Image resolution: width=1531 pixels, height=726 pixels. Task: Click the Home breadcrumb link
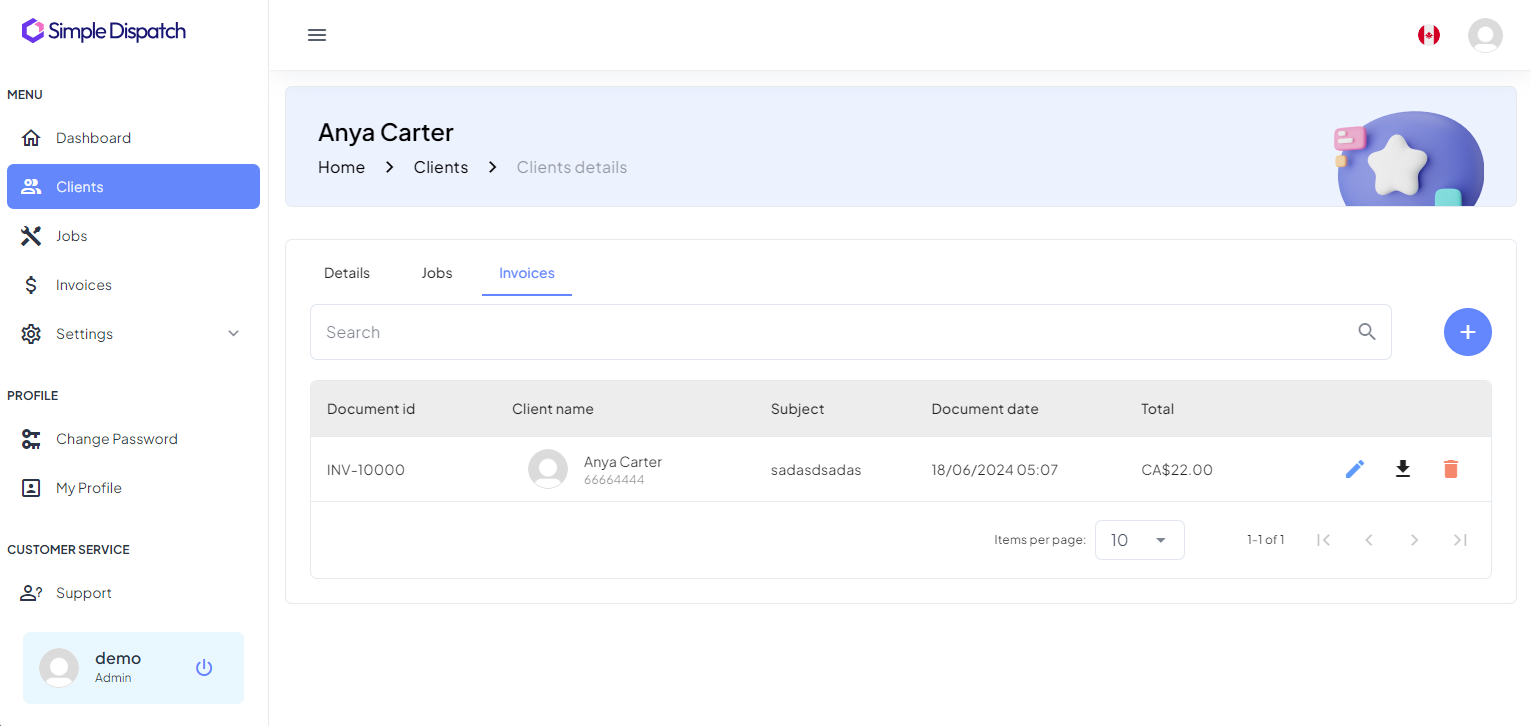(341, 167)
